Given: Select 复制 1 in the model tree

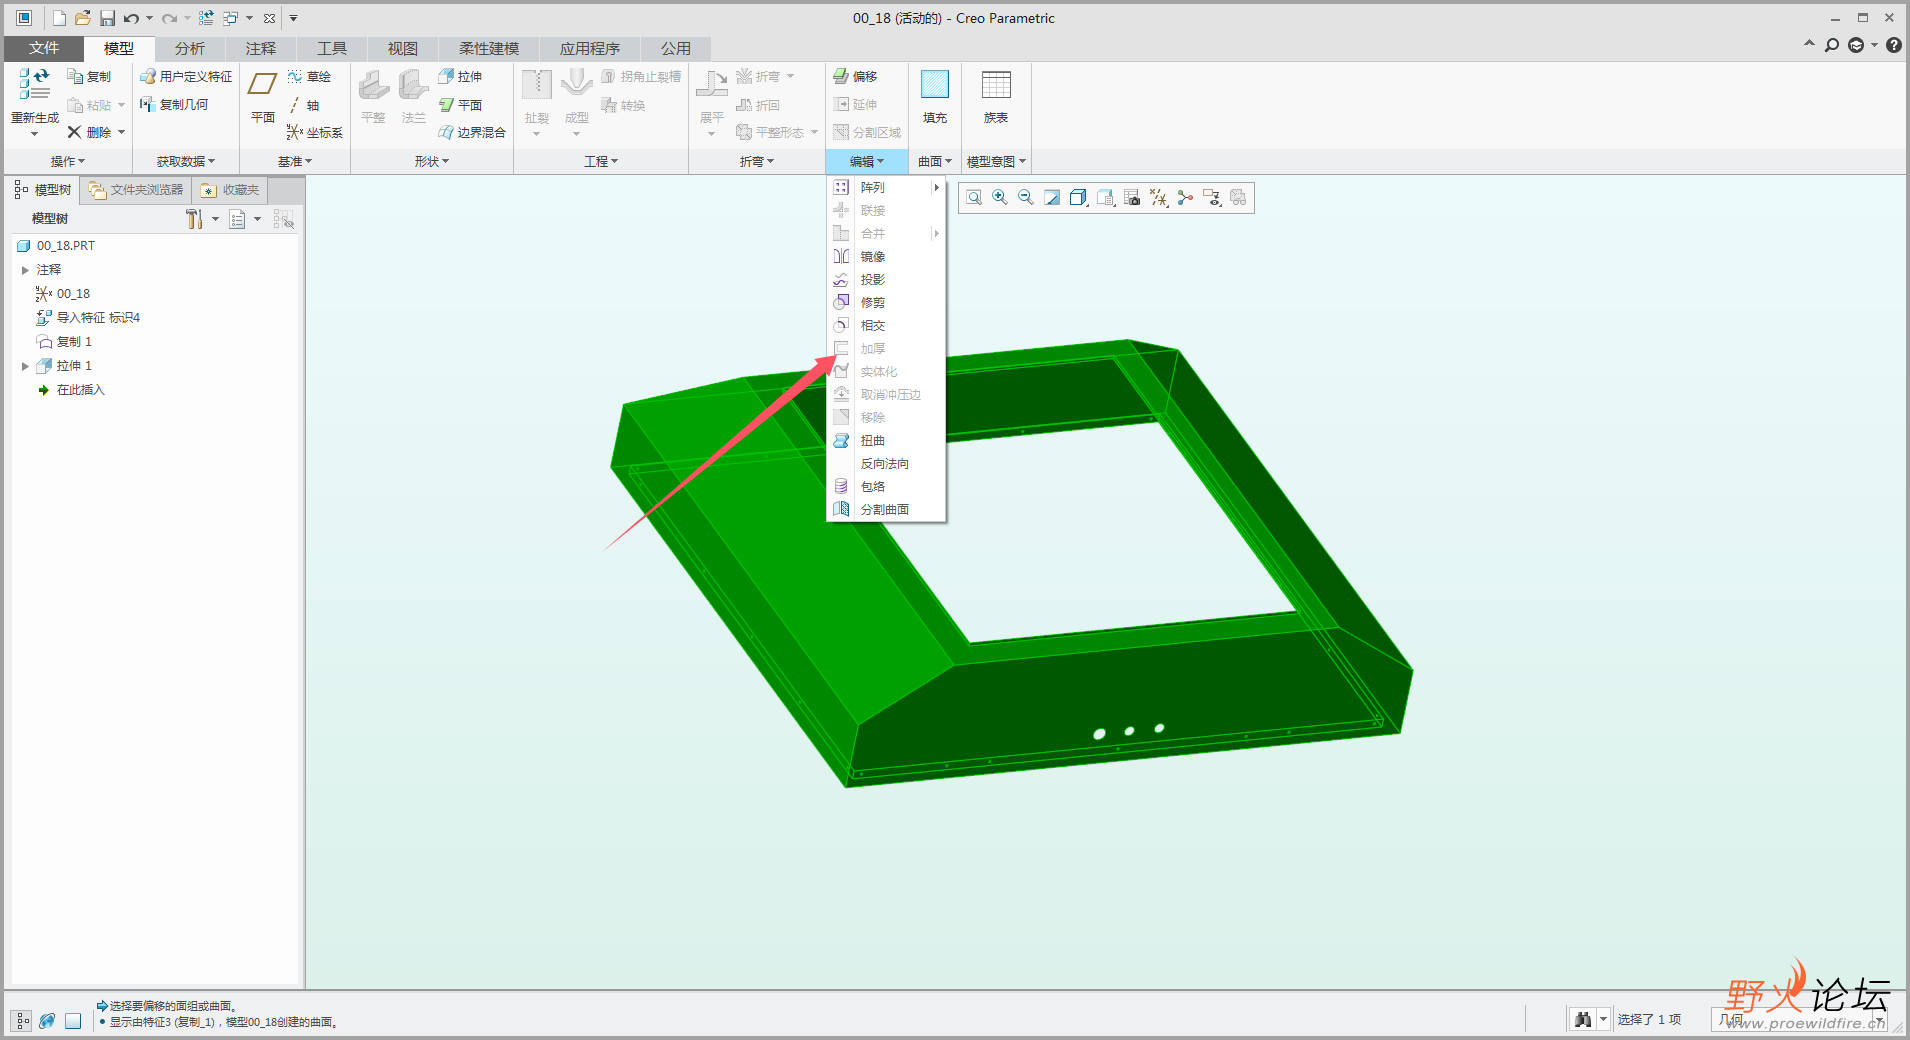Looking at the screenshot, I should (x=74, y=342).
